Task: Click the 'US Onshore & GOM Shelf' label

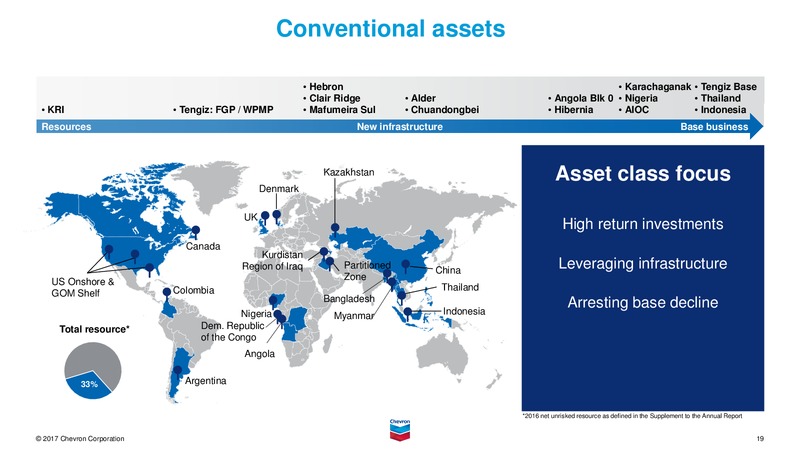Action: point(83,287)
